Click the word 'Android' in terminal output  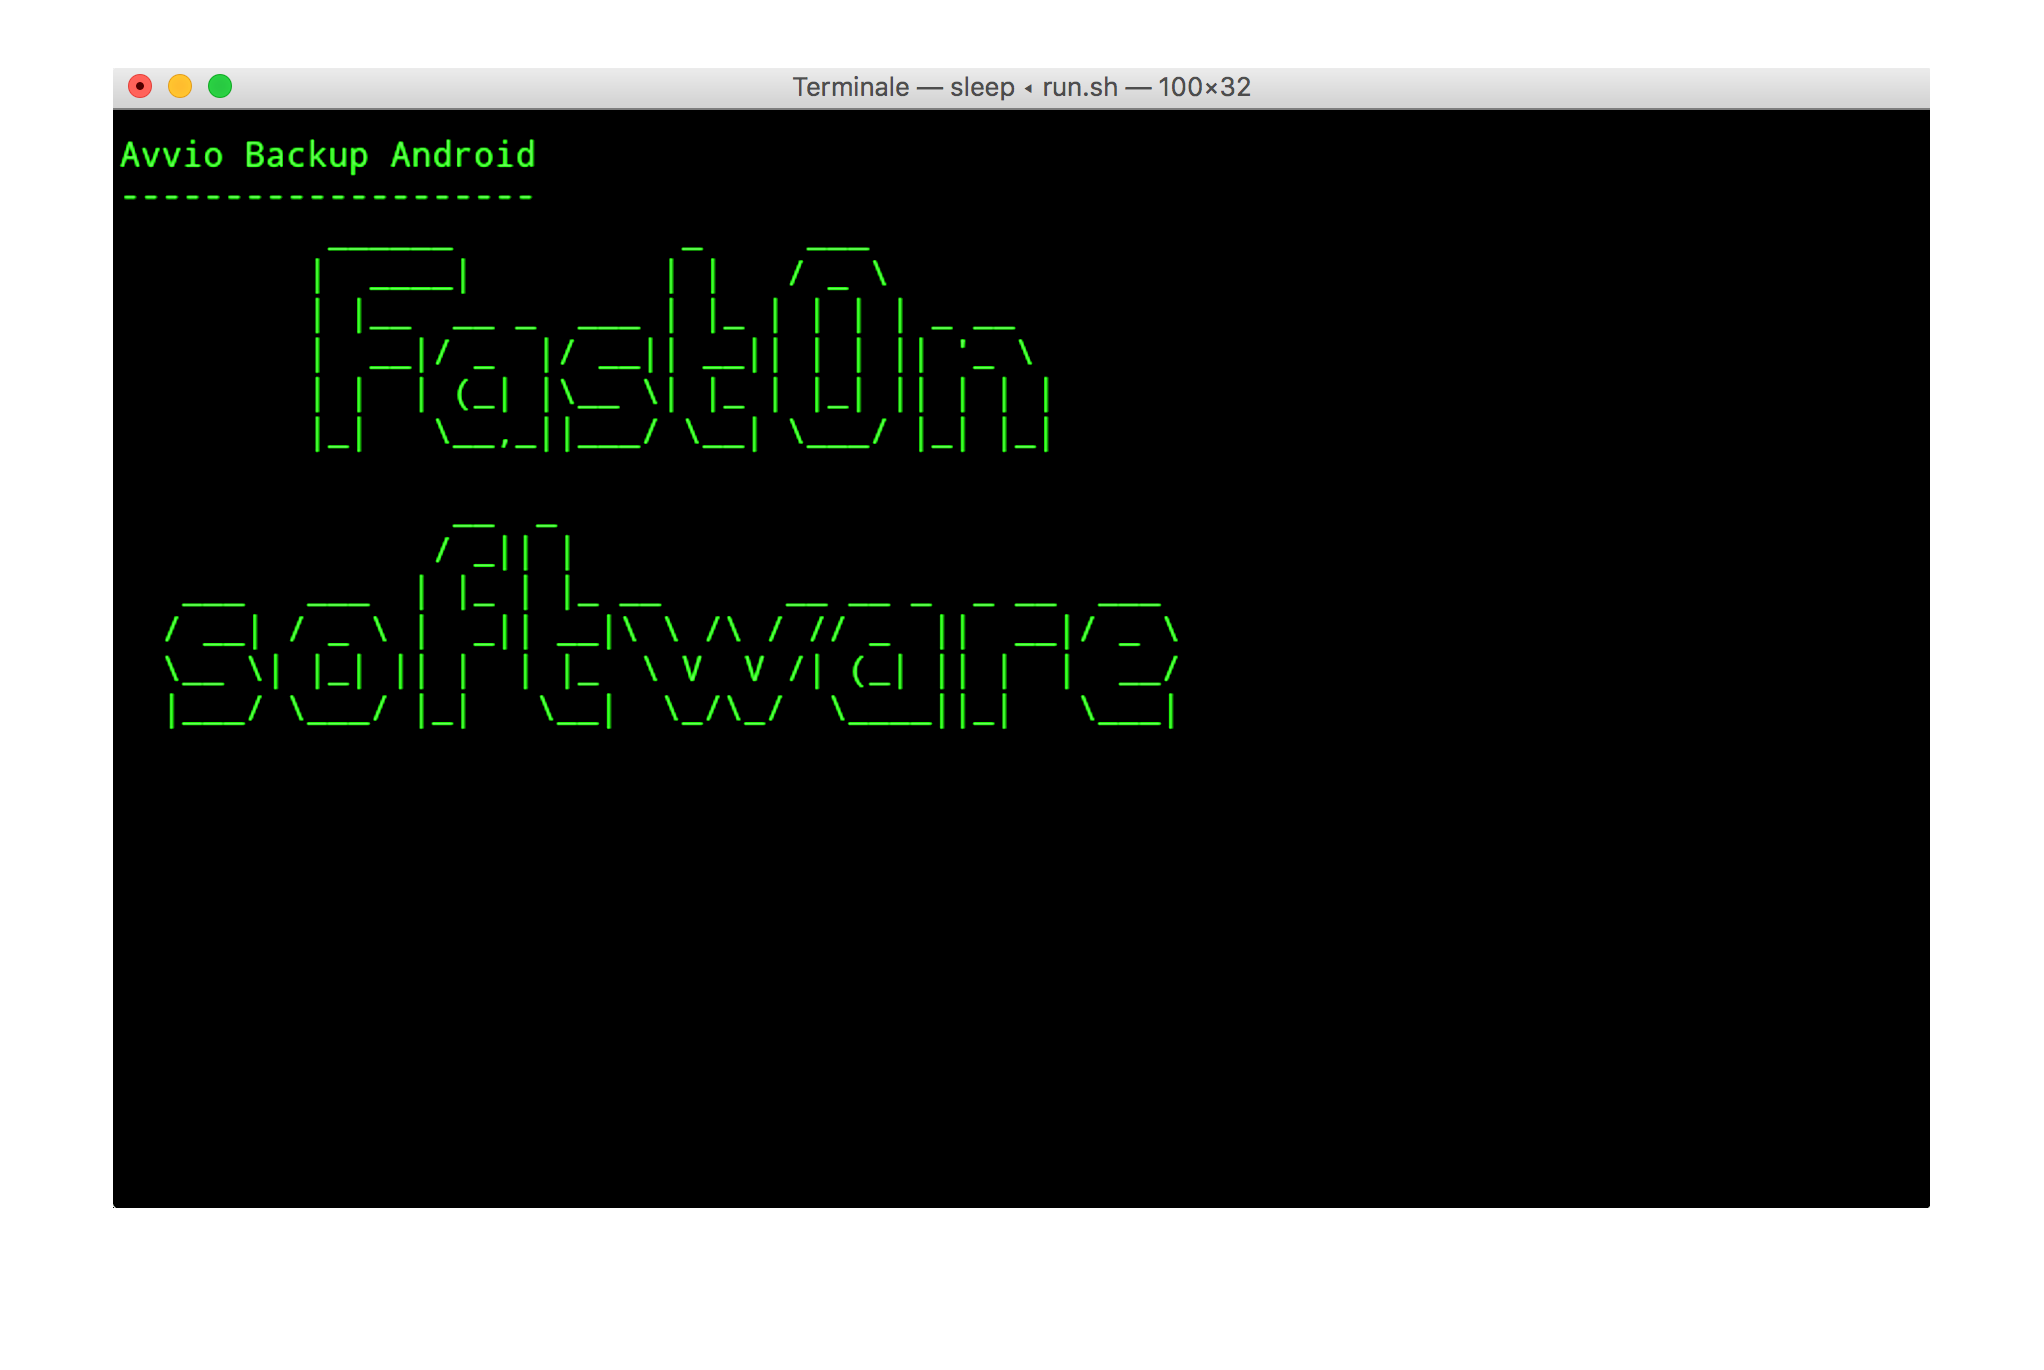click(x=462, y=155)
